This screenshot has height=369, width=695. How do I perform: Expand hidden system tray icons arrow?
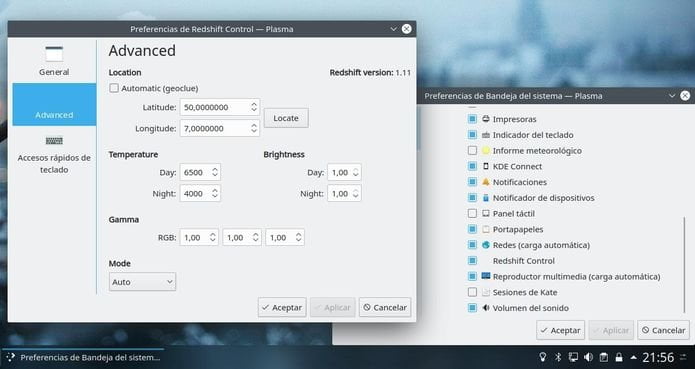coord(634,357)
